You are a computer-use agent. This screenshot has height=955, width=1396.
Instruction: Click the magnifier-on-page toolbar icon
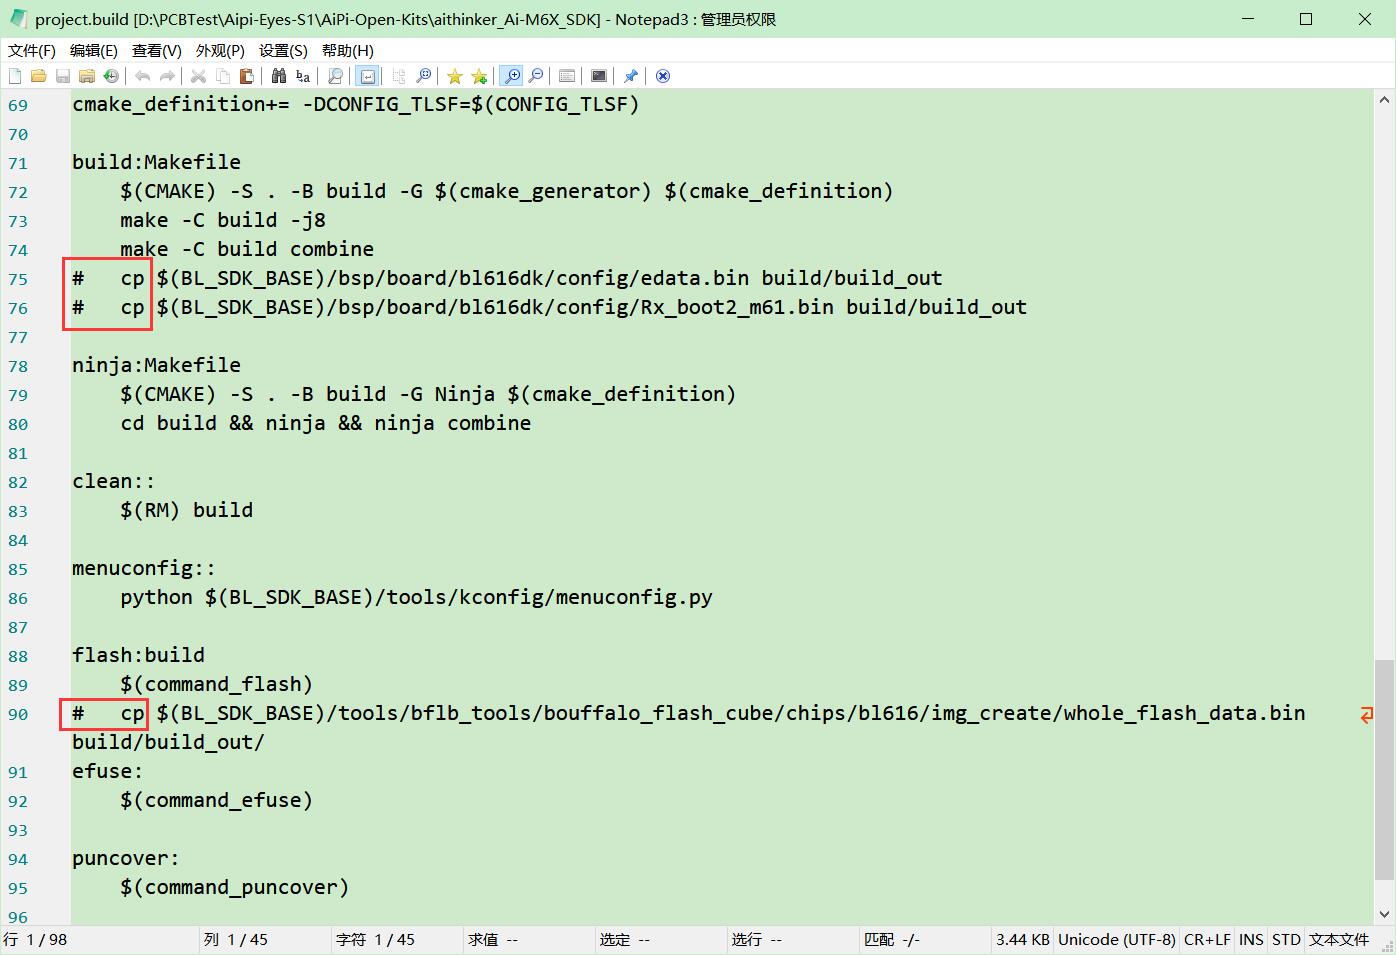(335, 76)
